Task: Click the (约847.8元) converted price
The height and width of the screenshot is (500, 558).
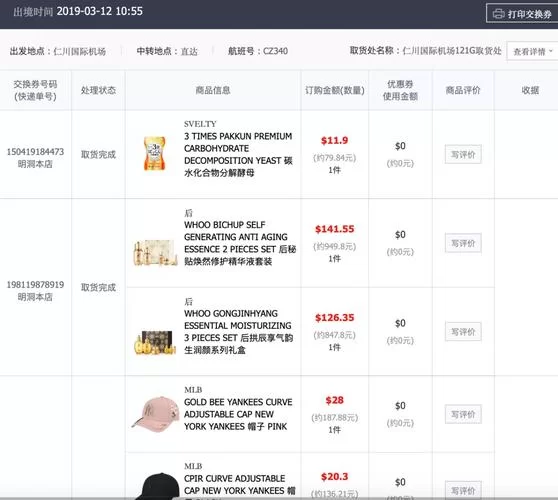Action: pos(335,335)
